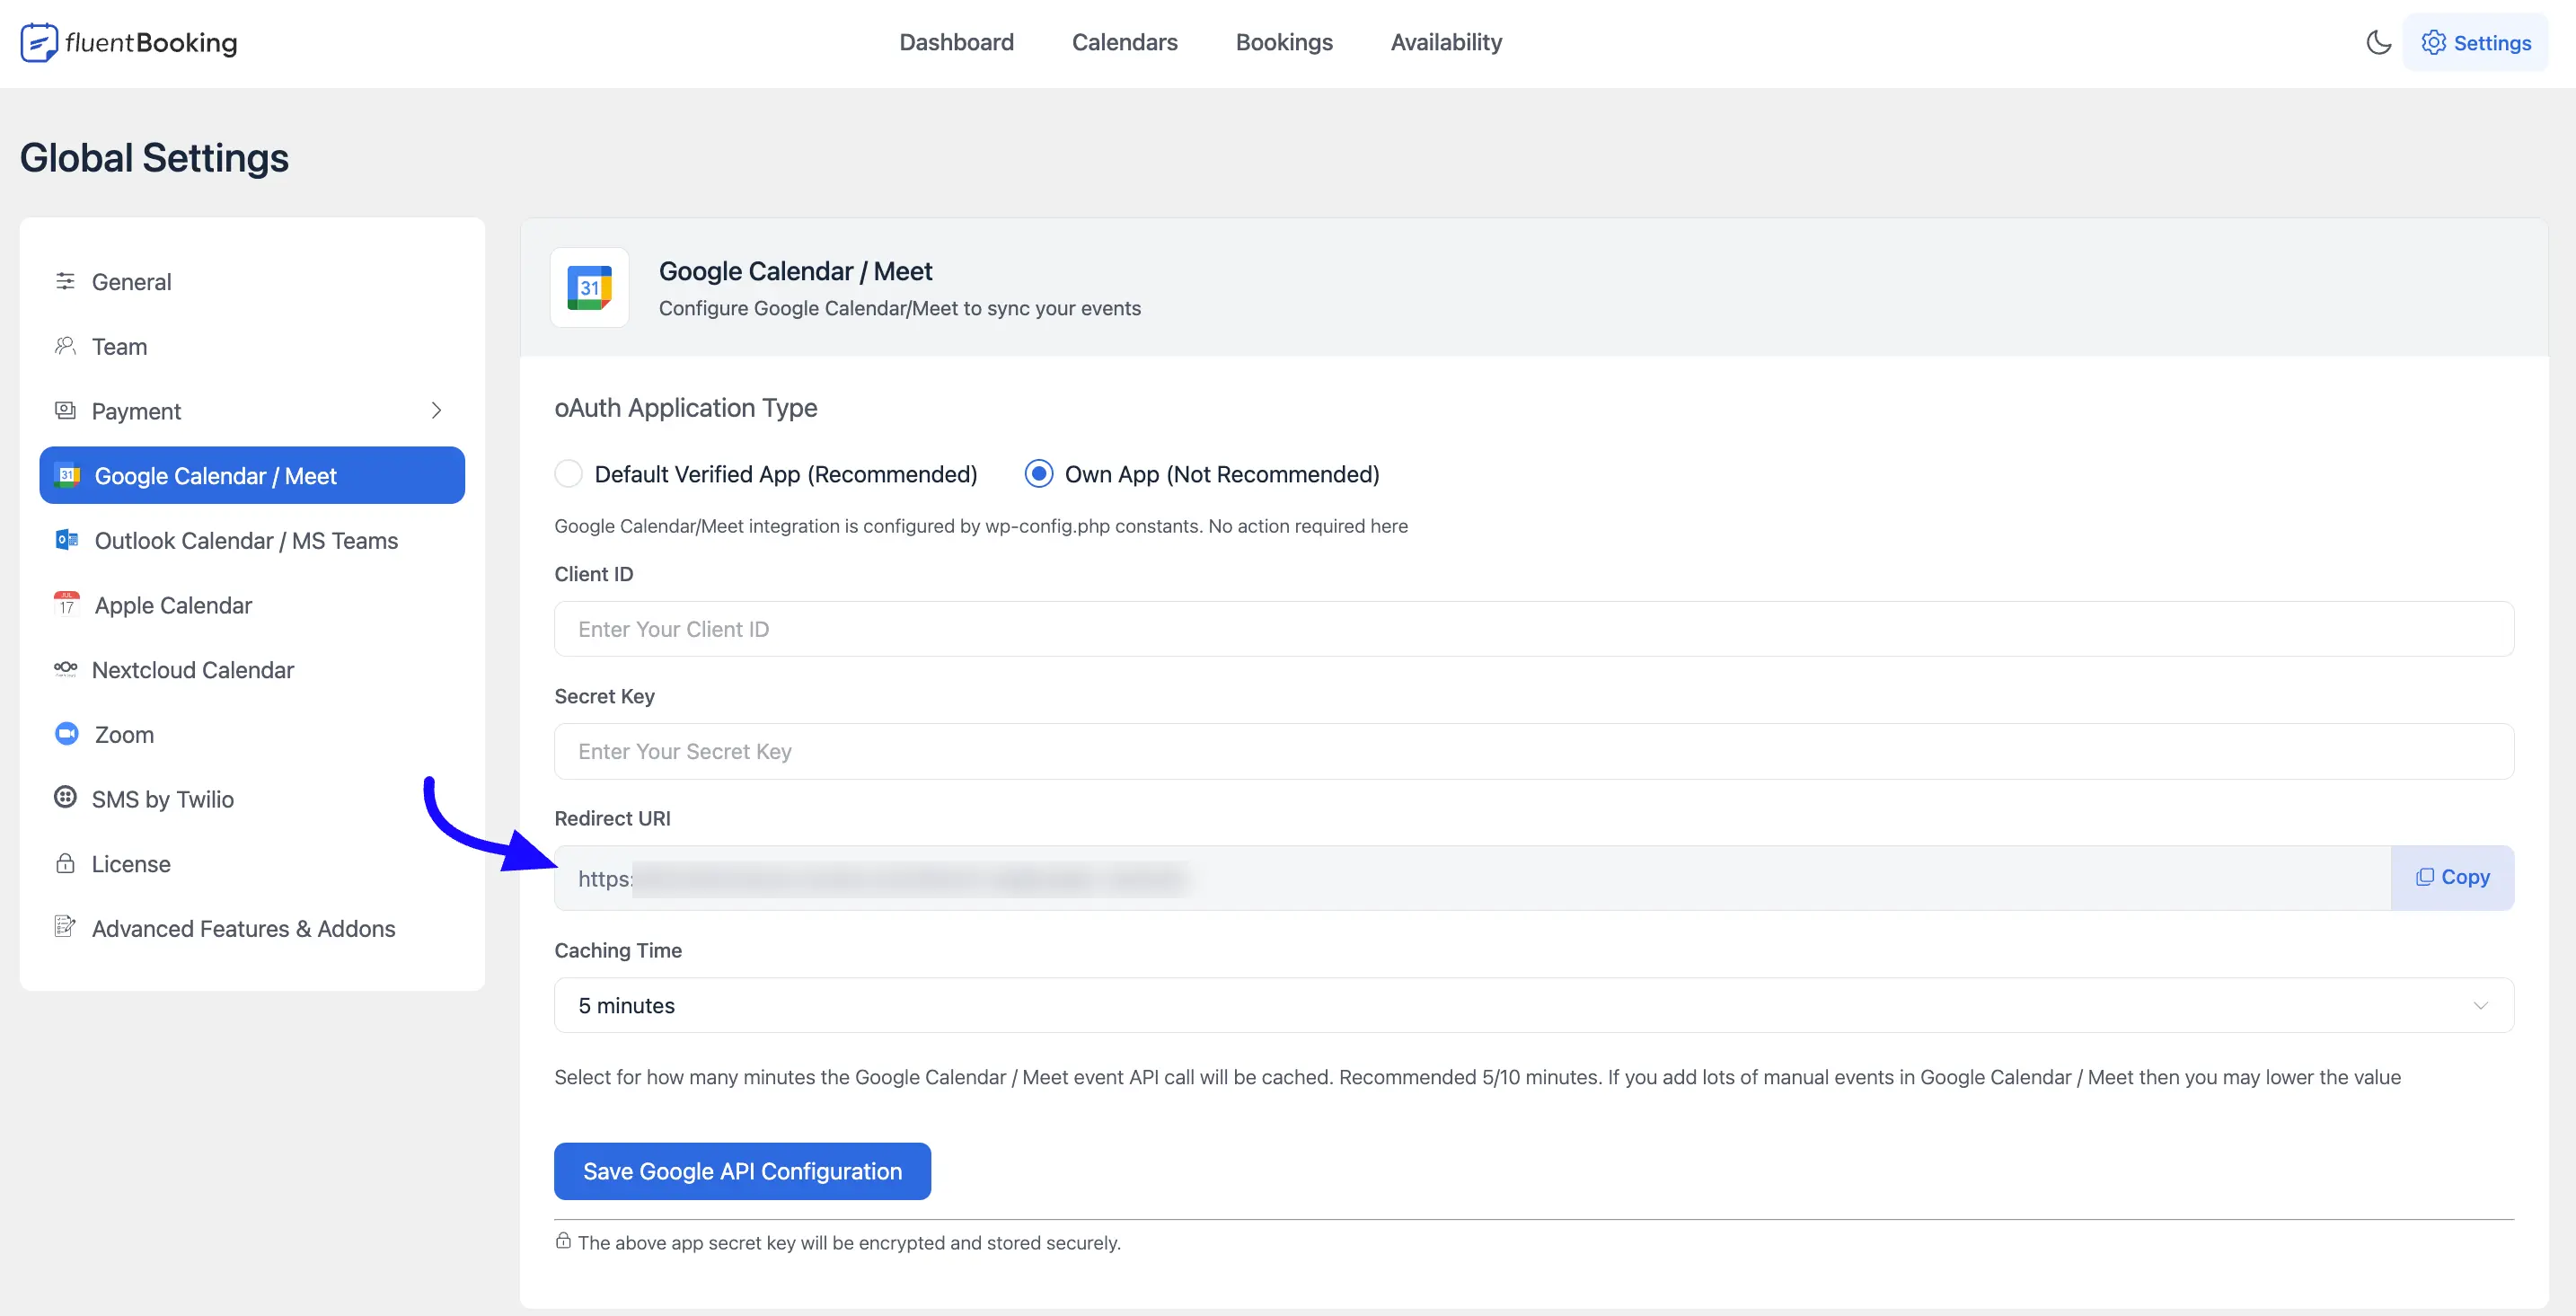2576x1316 pixels.
Task: Open the Availability tab
Action: tap(1446, 42)
